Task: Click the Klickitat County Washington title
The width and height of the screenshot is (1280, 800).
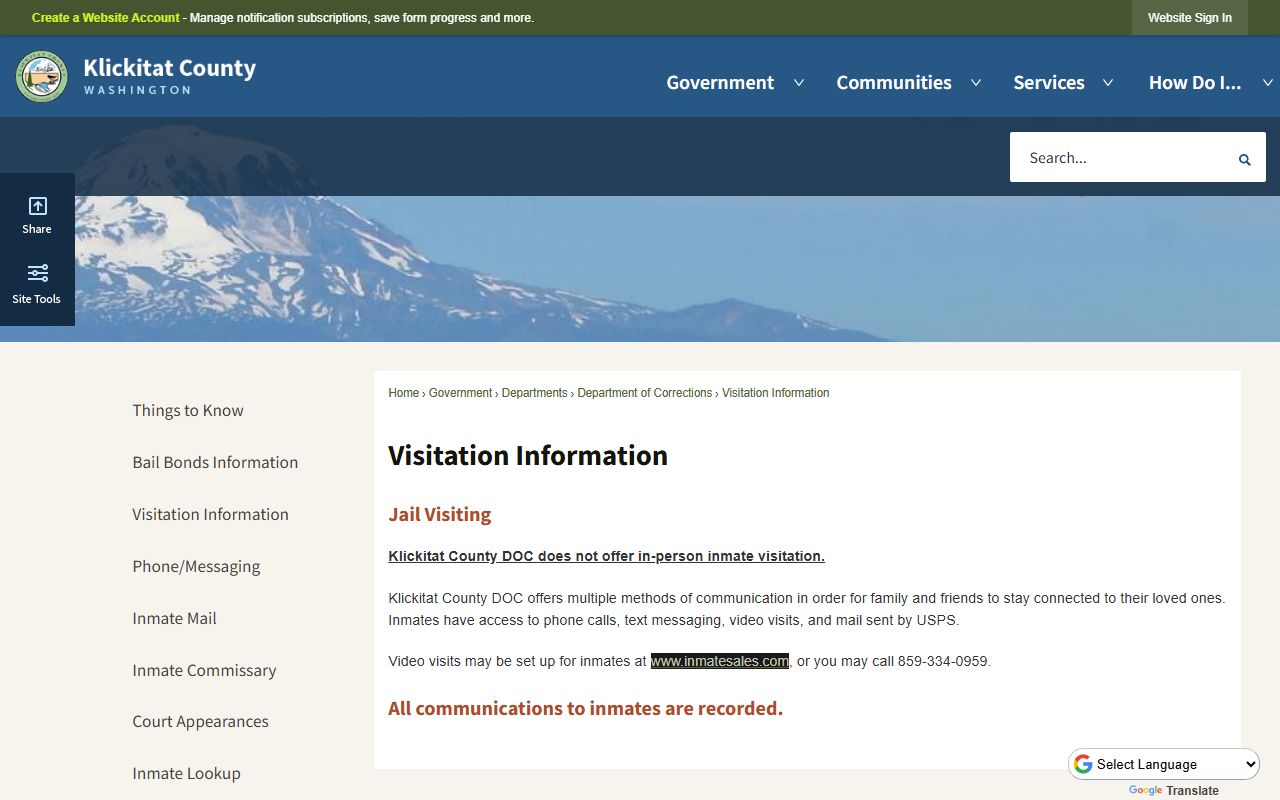Action: pyautogui.click(x=169, y=76)
